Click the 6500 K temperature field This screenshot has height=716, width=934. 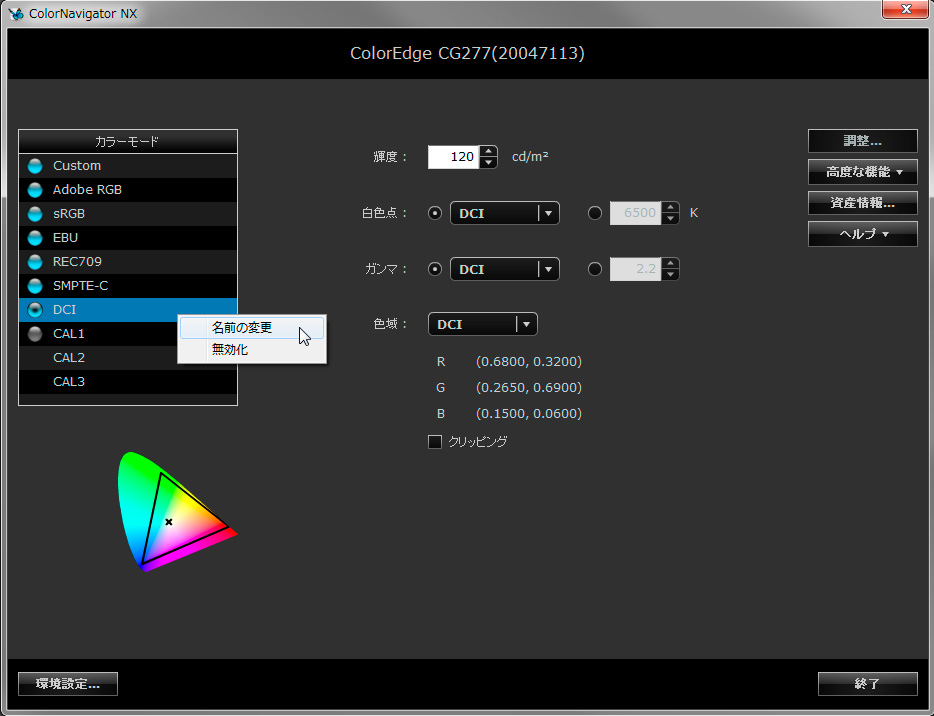point(636,213)
